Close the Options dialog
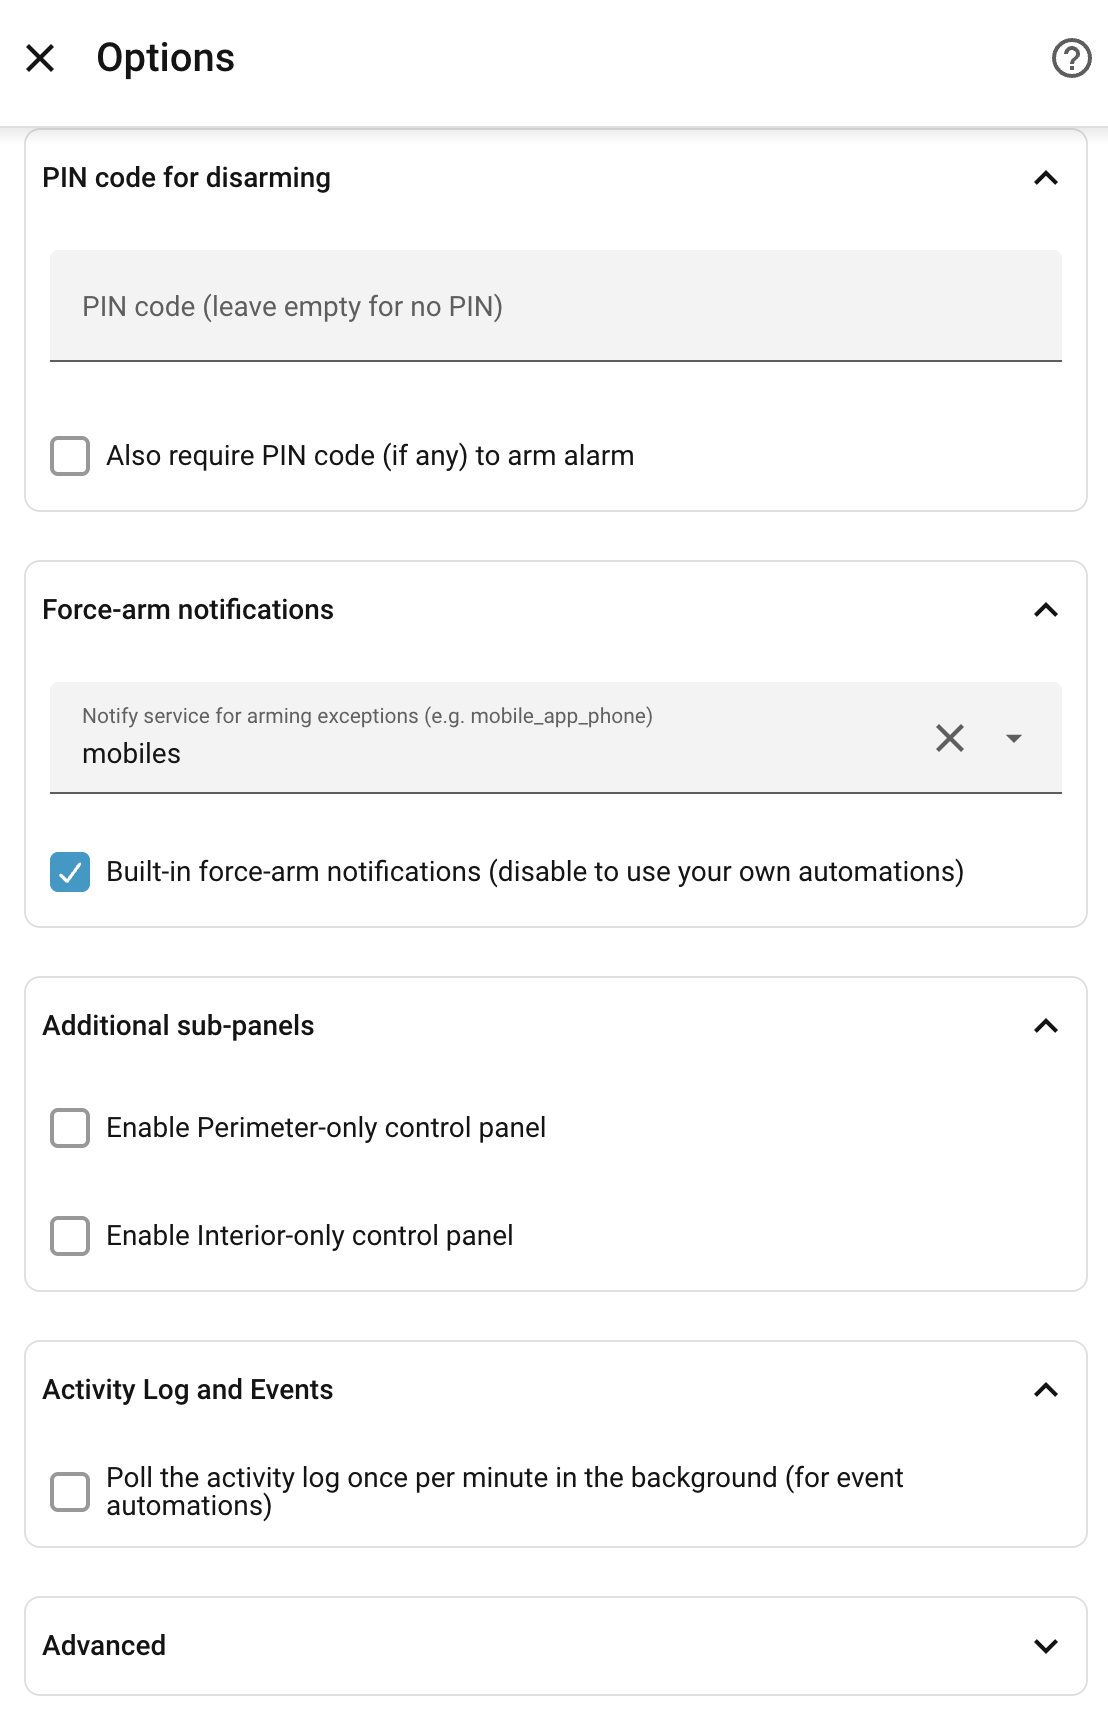Screen dimensions: 1108x1712 tap(40, 58)
